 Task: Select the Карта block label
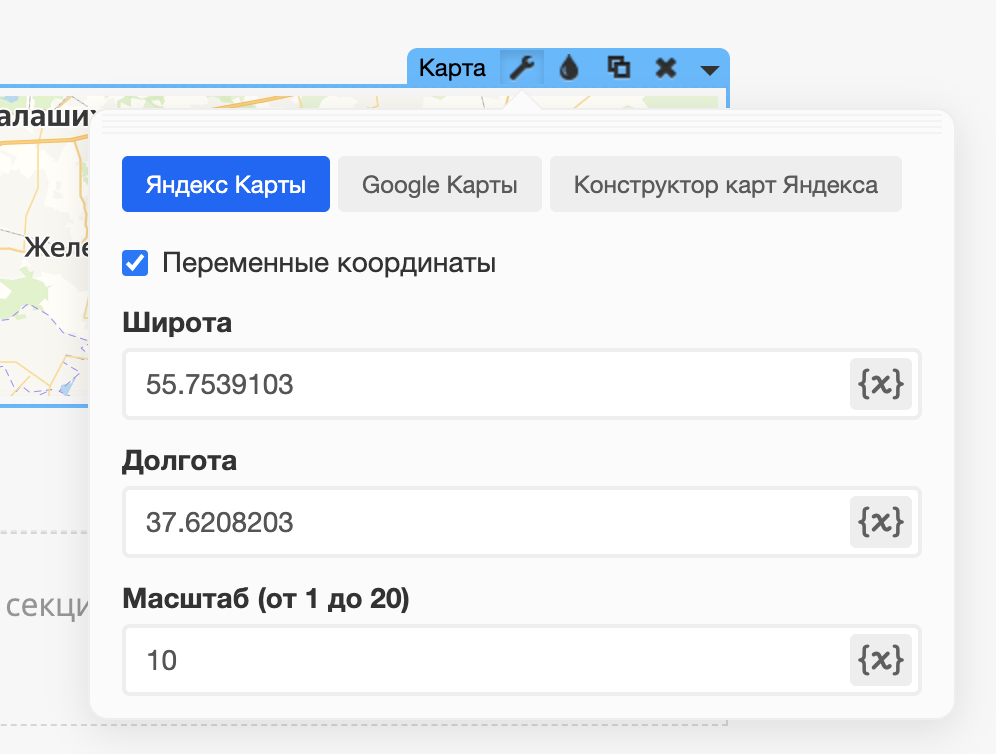click(452, 67)
